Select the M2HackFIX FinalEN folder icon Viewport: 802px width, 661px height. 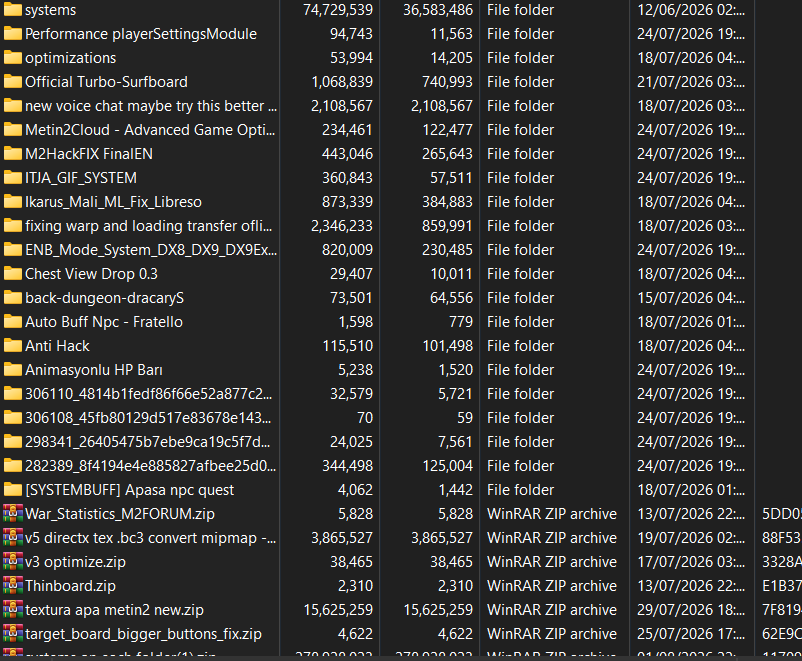(12, 154)
